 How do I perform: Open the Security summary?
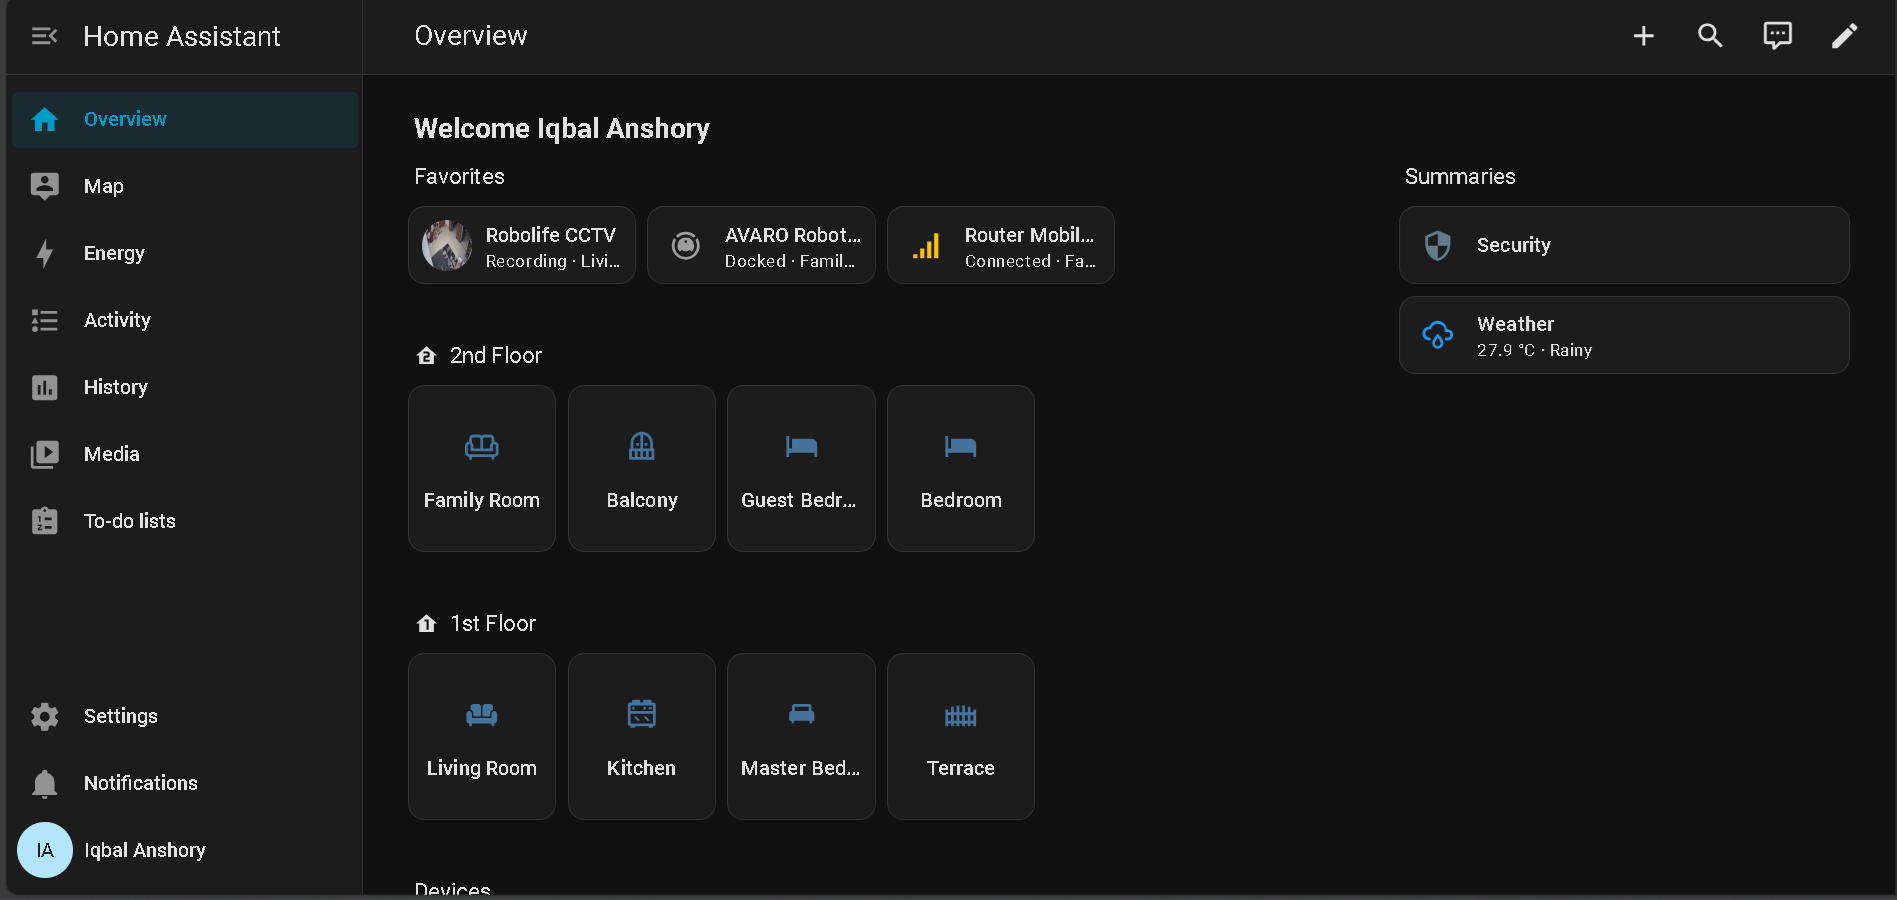coord(1622,245)
